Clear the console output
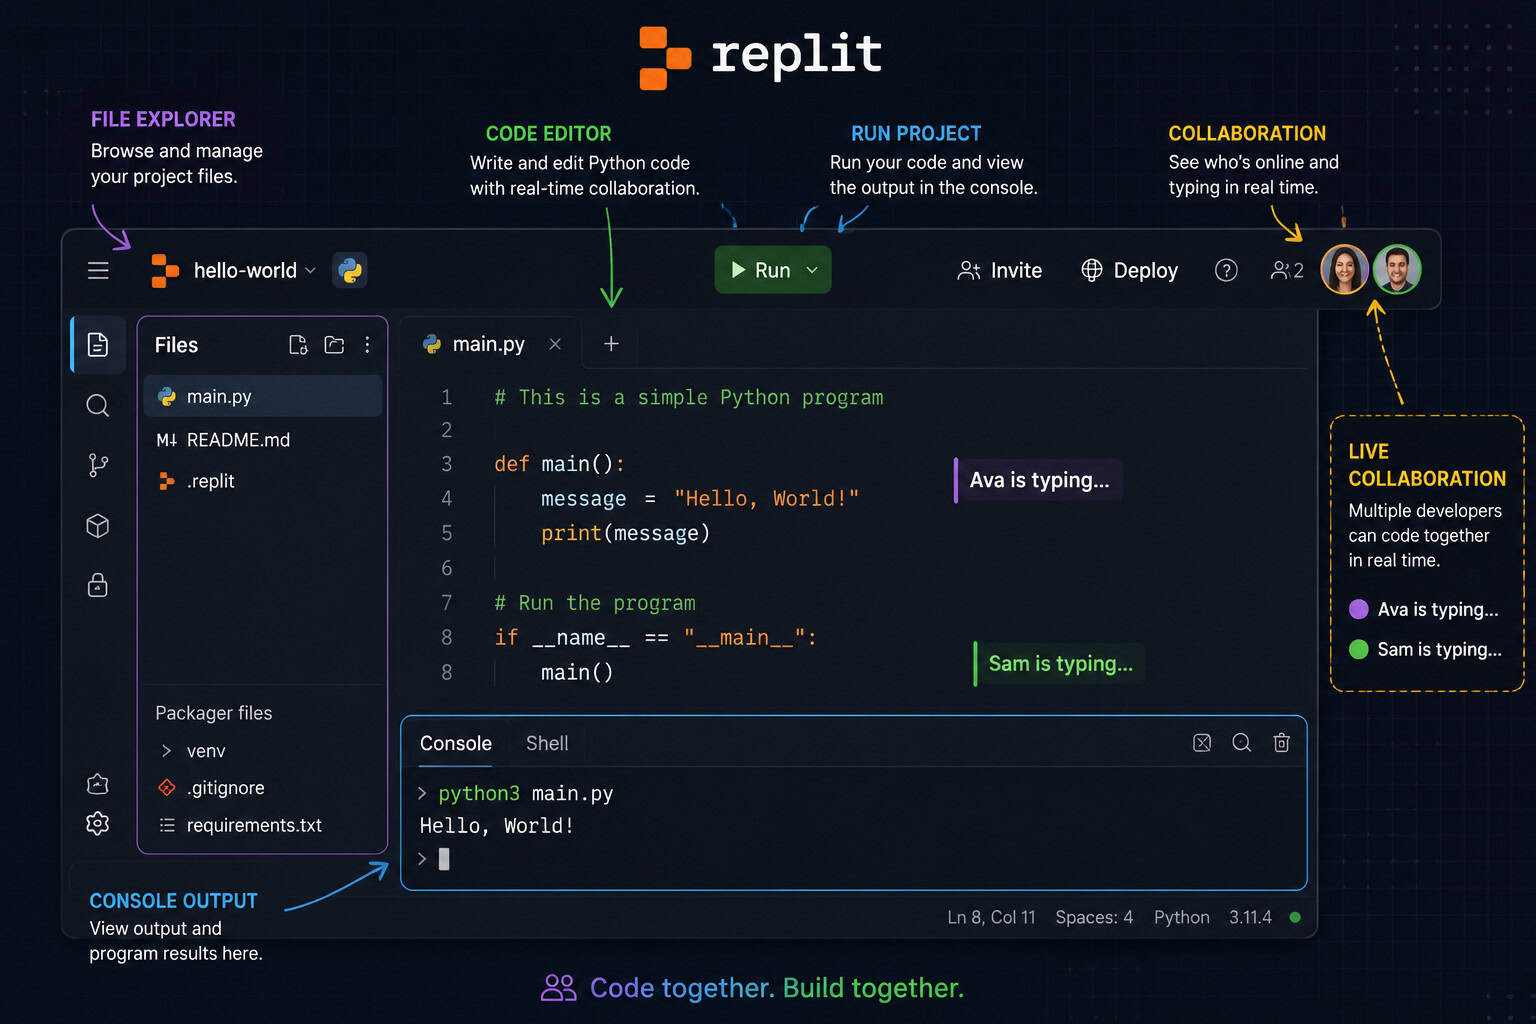 pyautogui.click(x=1202, y=743)
